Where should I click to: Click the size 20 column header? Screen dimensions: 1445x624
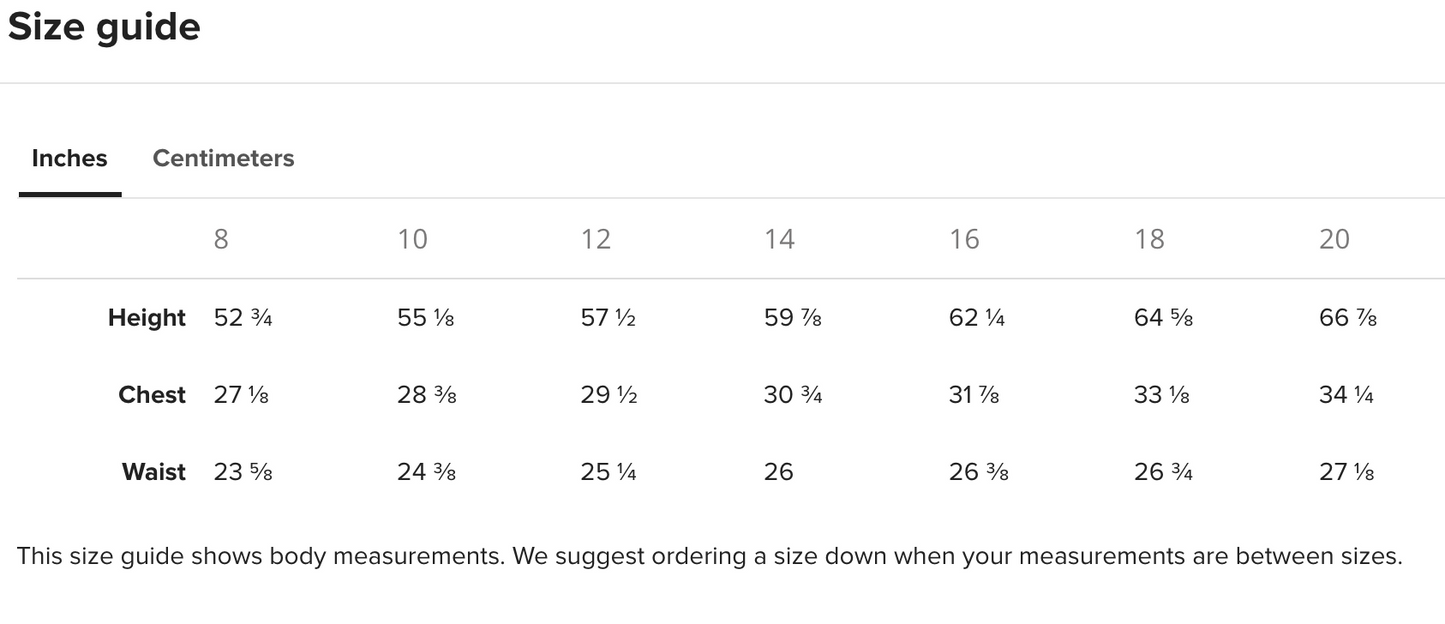tap(1334, 239)
